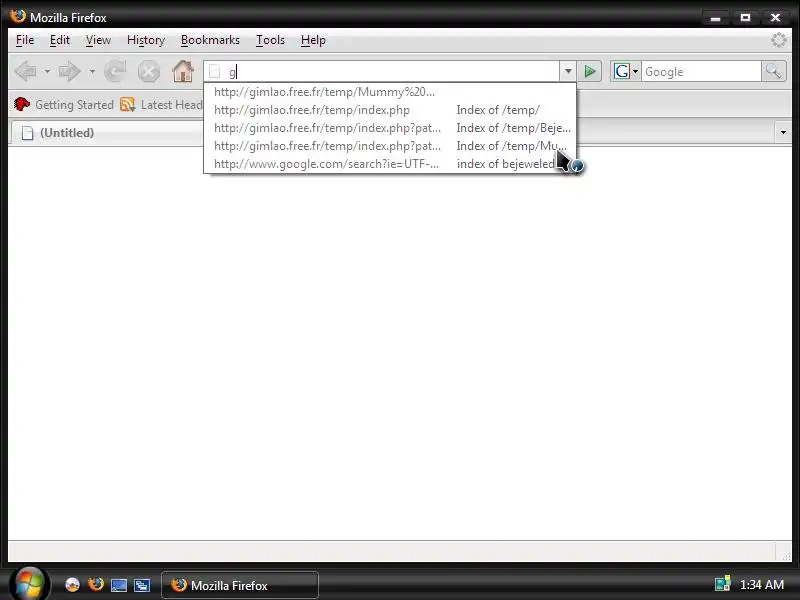Click the Back arrow button
Image resolution: width=800 pixels, height=600 pixels.
[x=26, y=71]
